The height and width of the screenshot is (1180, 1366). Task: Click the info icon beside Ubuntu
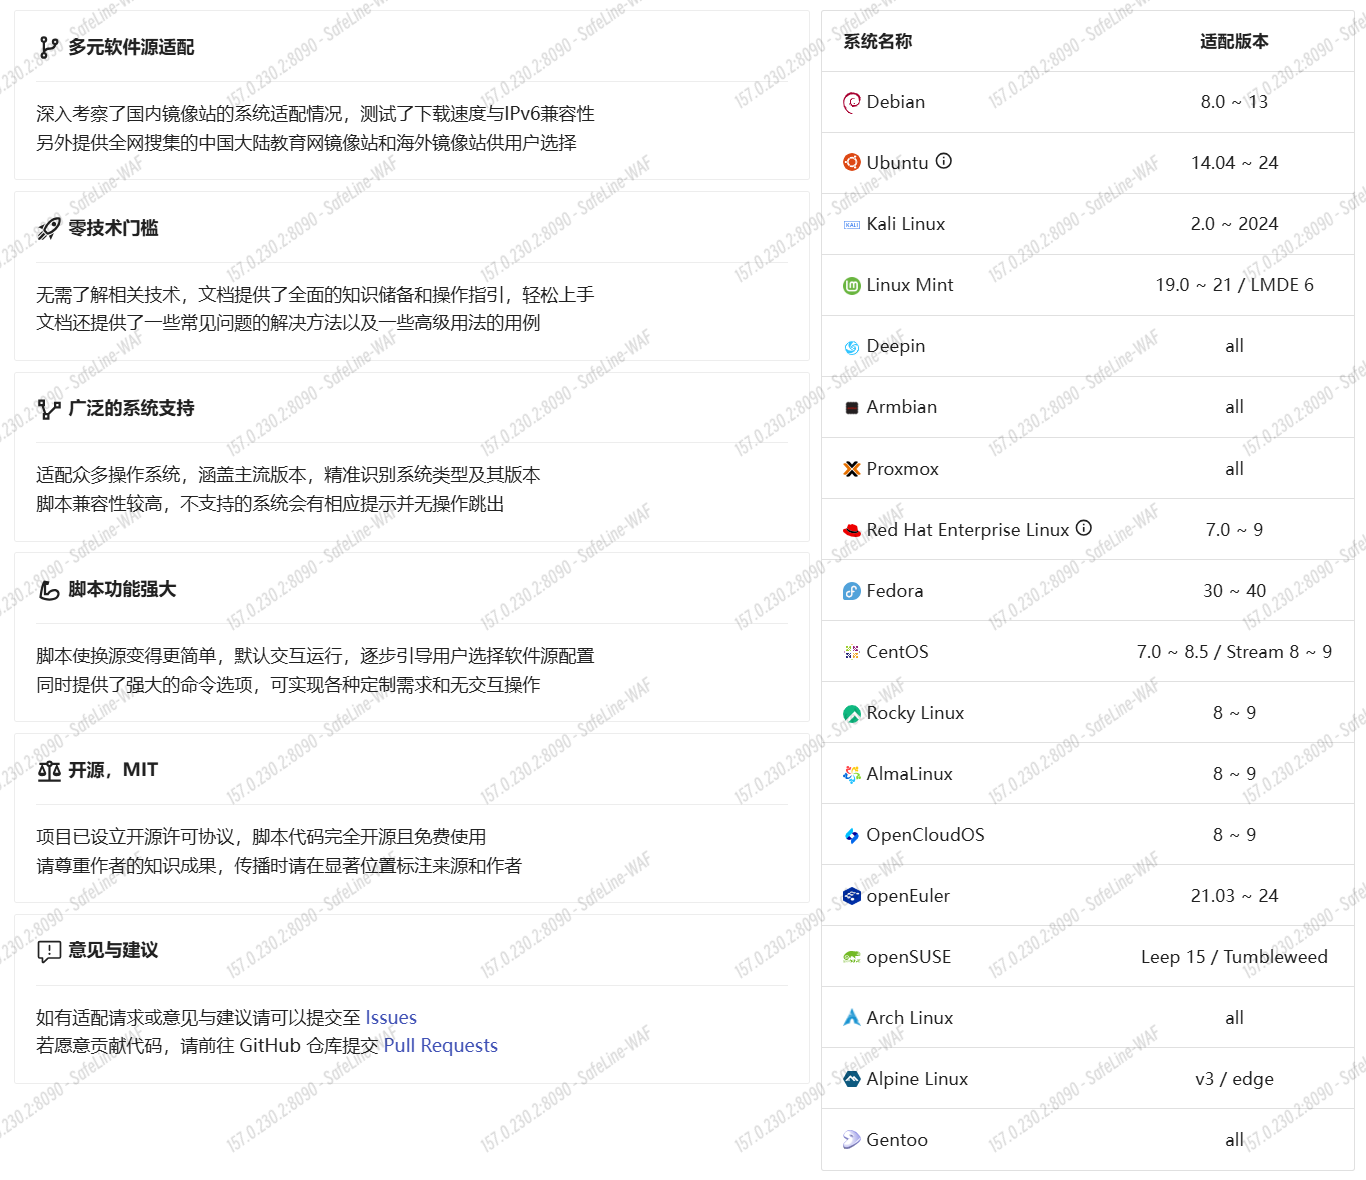(944, 161)
